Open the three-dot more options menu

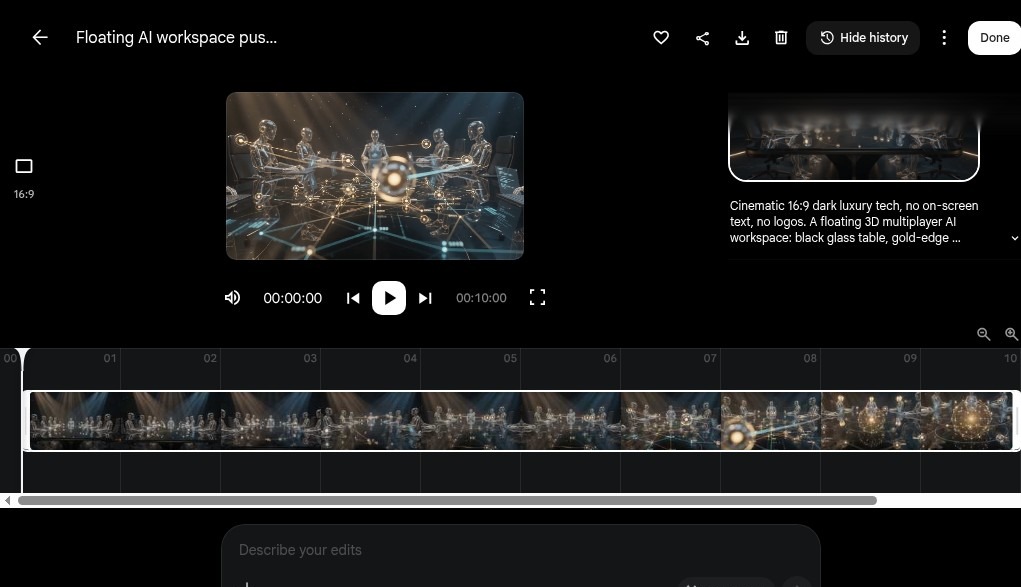click(x=944, y=38)
